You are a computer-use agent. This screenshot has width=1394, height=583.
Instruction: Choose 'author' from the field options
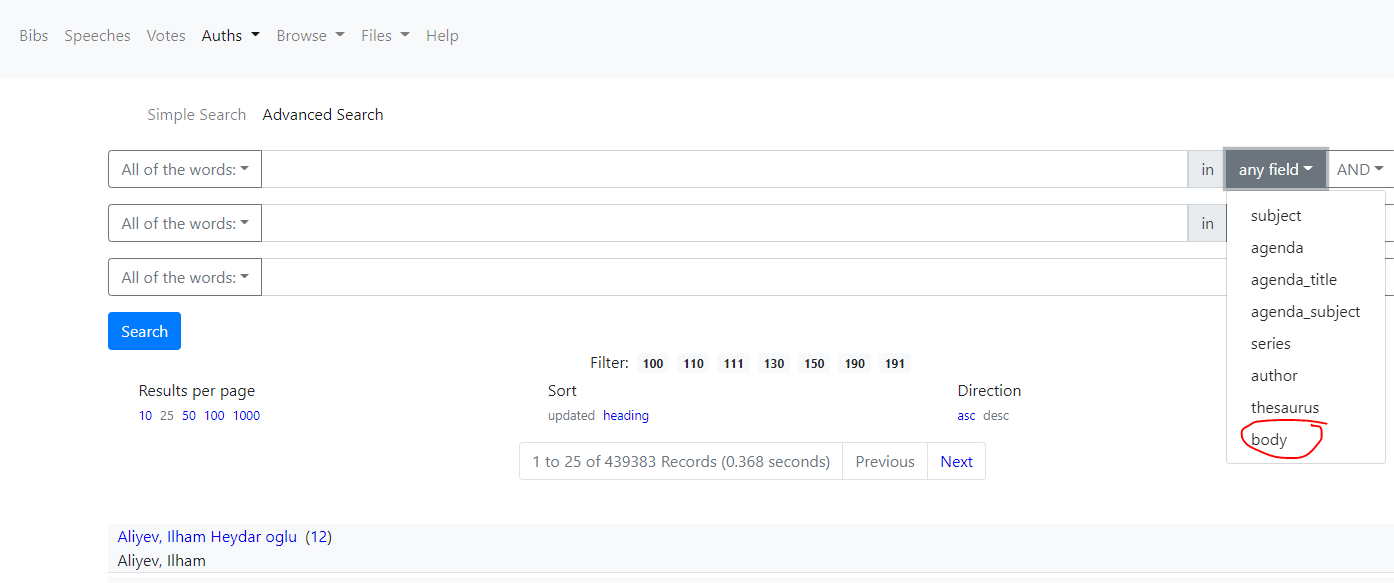pos(1274,375)
